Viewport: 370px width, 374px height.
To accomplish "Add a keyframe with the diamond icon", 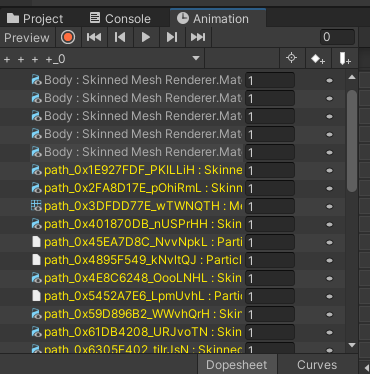I will pyautogui.click(x=318, y=59).
